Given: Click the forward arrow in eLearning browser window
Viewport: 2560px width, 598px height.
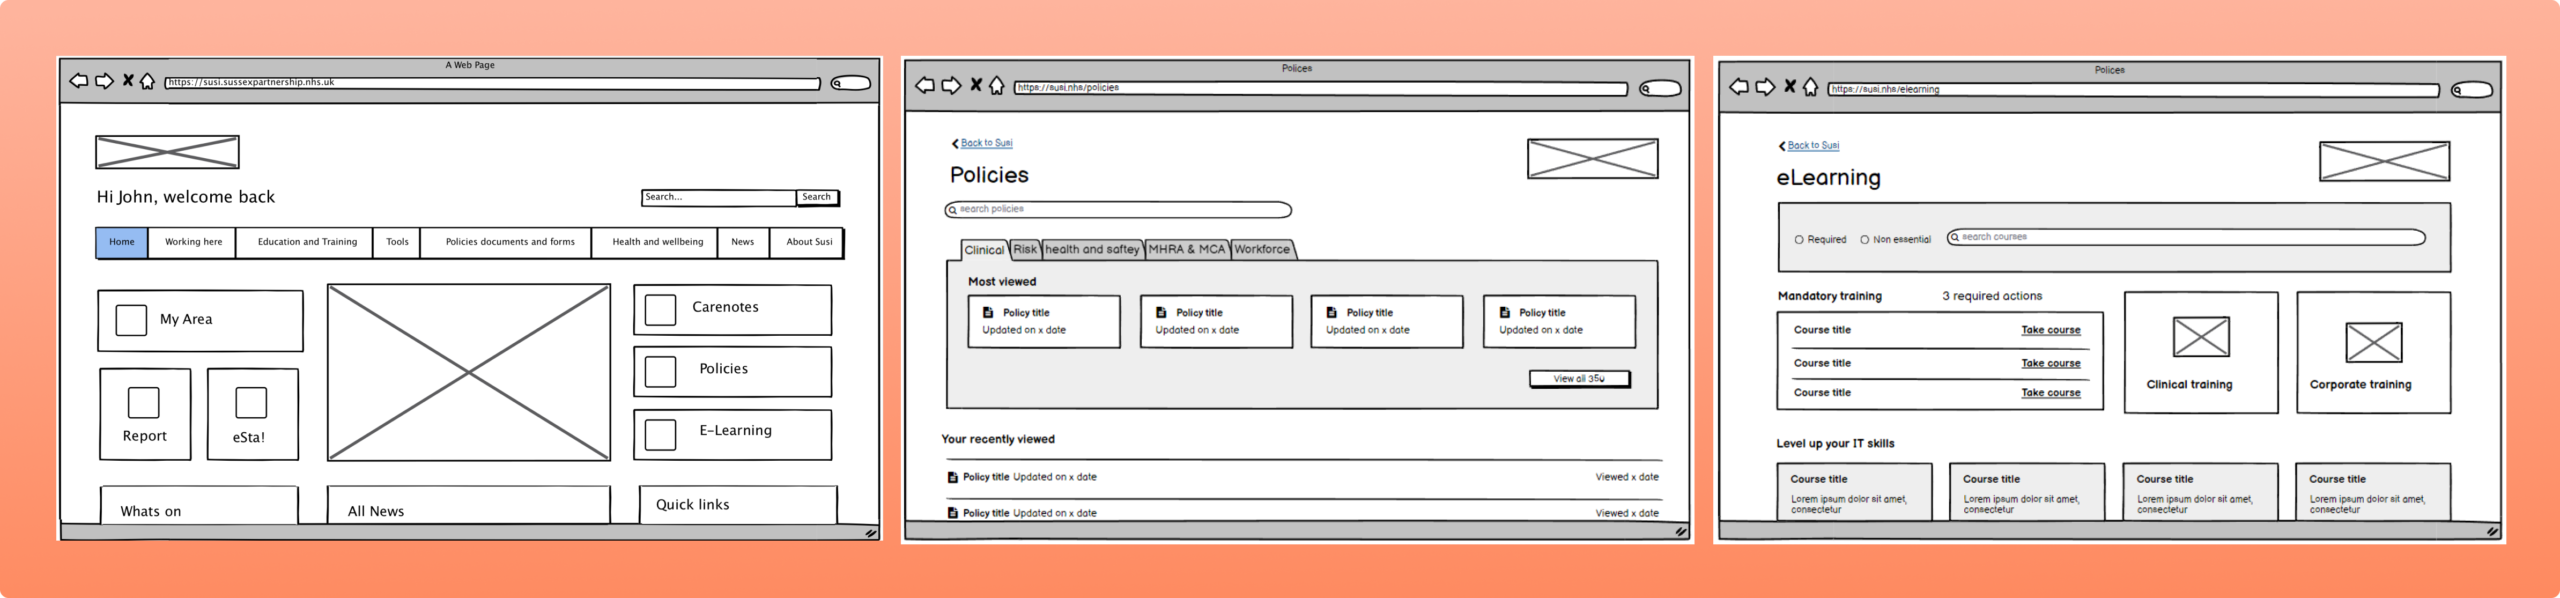Looking at the screenshot, I should point(1765,87).
